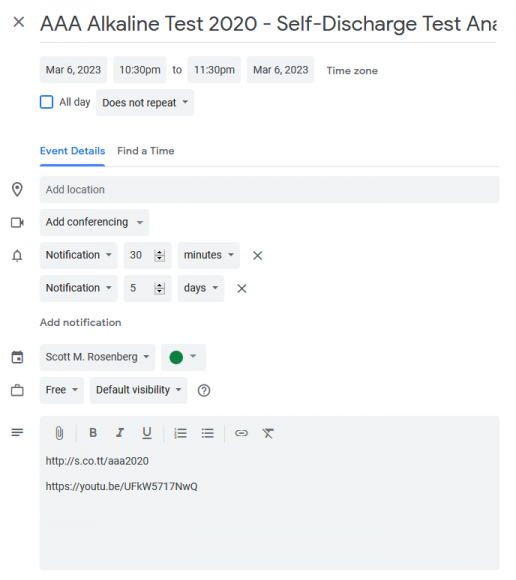Remove the 5 days notification
The height and width of the screenshot is (580, 516).
pyautogui.click(x=242, y=289)
